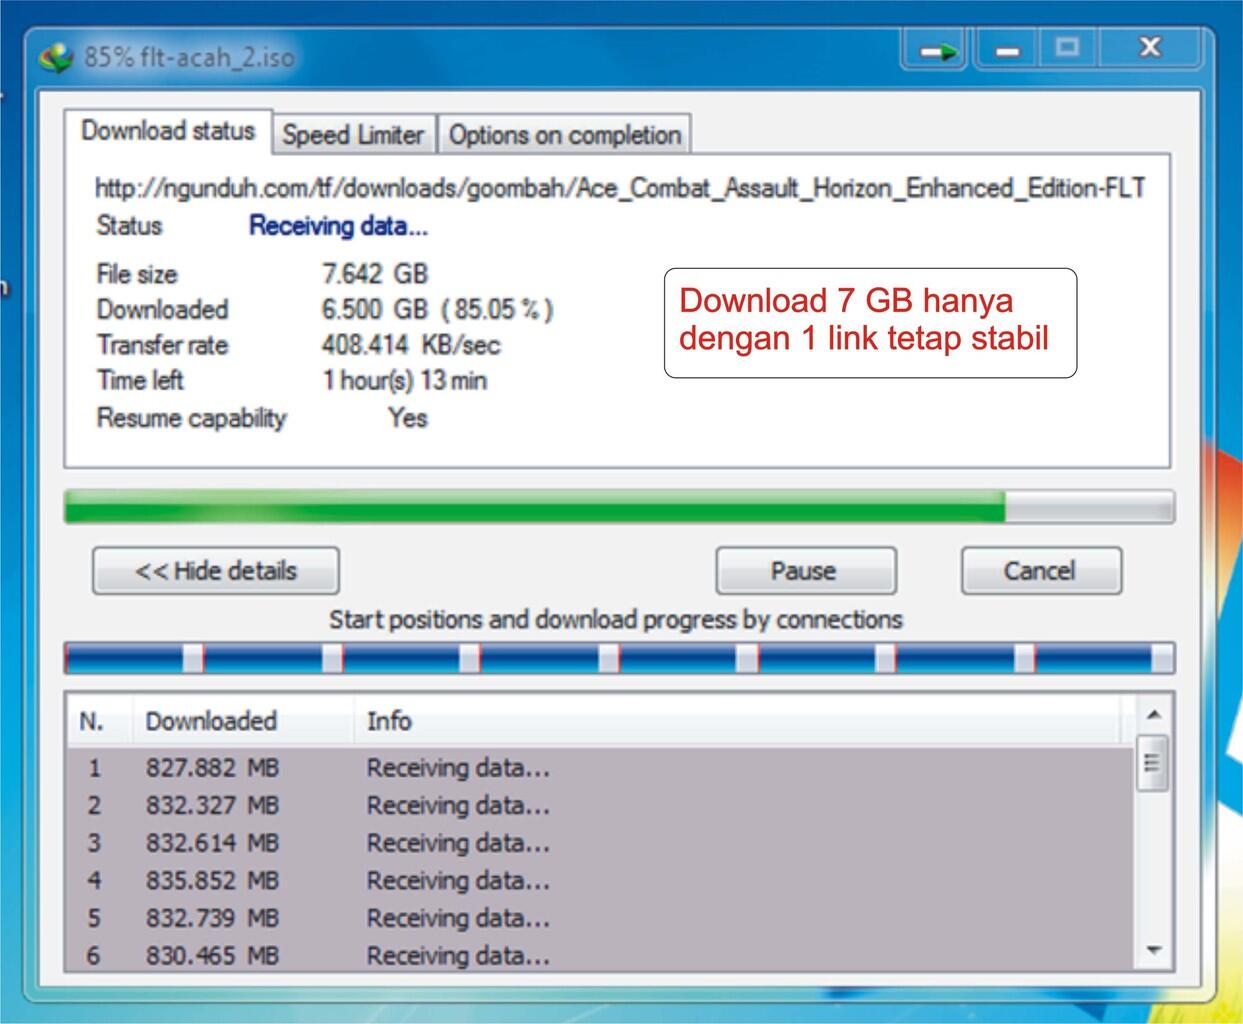Click the Downloaded column header
The height and width of the screenshot is (1024, 1243).
(242, 721)
